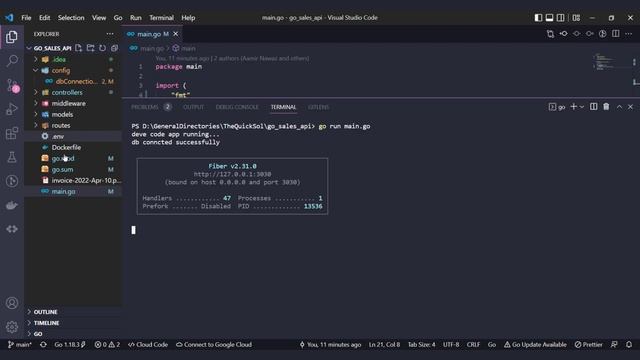Open the Manage gear menu
The height and width of the screenshot is (360, 640).
point(12,327)
